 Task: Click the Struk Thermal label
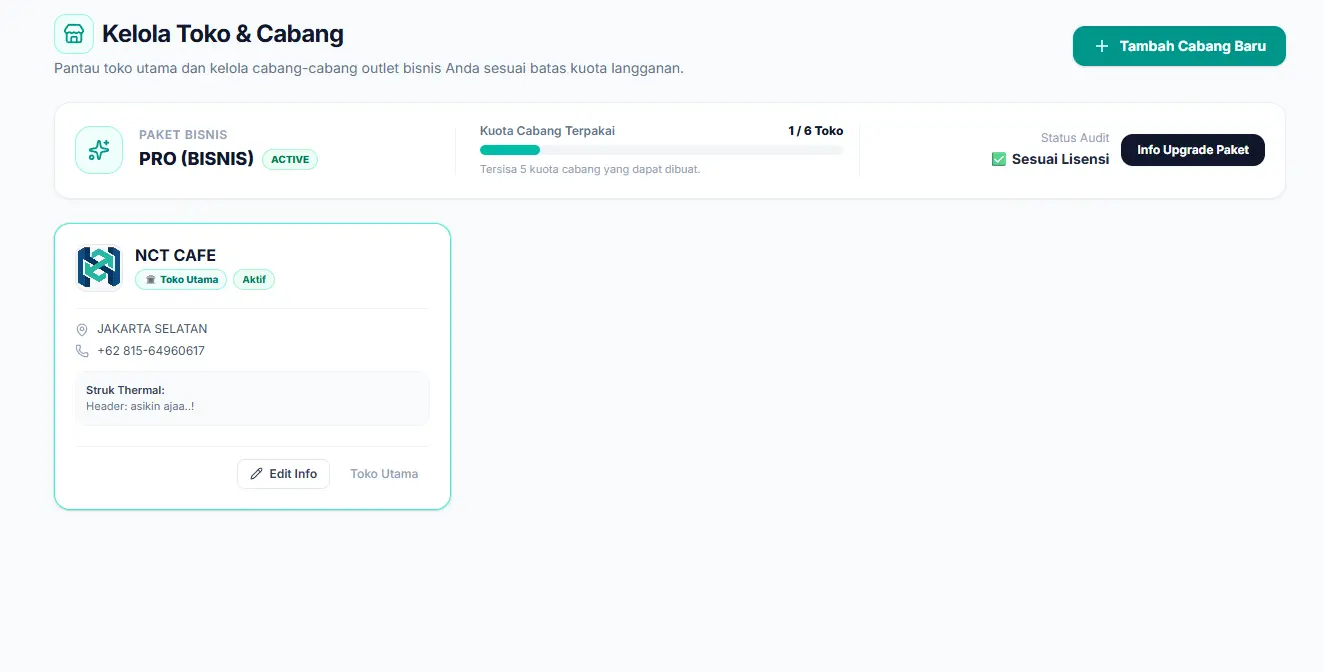tap(125, 390)
